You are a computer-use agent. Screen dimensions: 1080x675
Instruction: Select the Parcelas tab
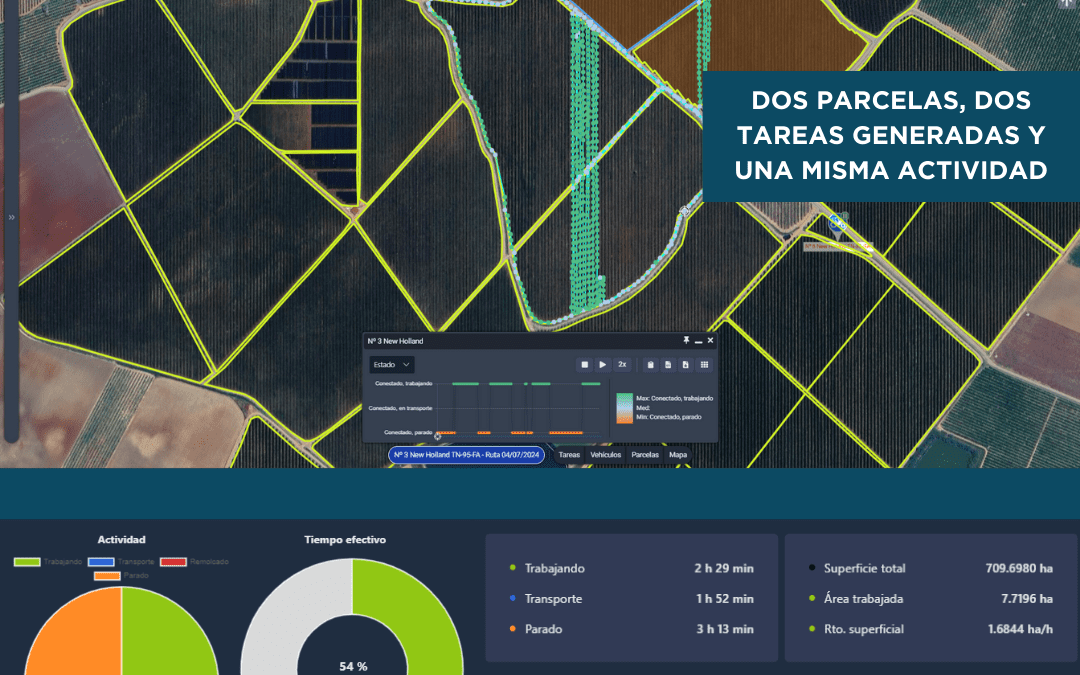(x=645, y=455)
